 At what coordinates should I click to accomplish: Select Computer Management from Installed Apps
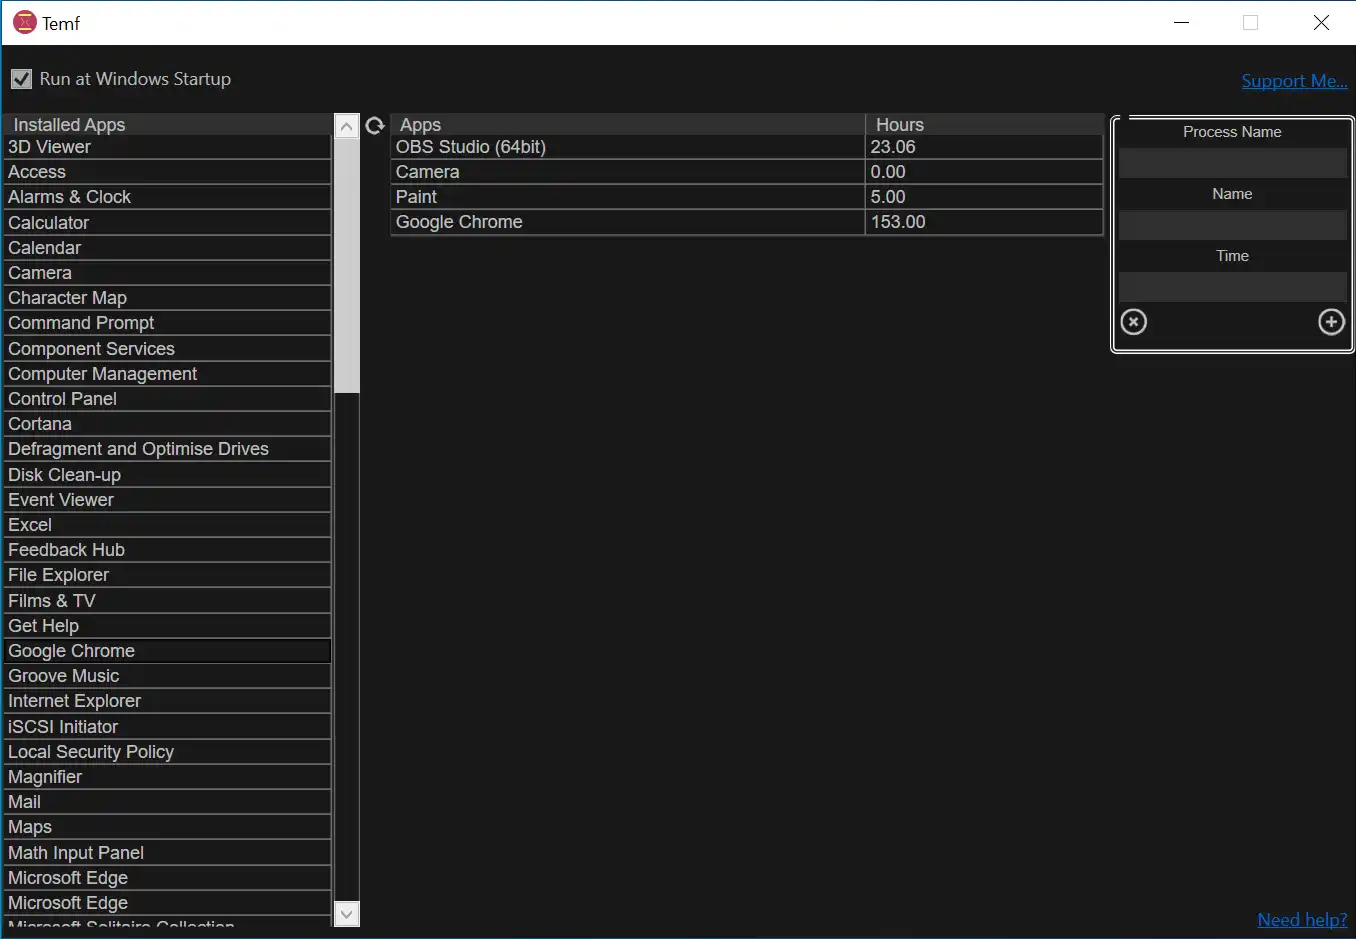pos(167,374)
